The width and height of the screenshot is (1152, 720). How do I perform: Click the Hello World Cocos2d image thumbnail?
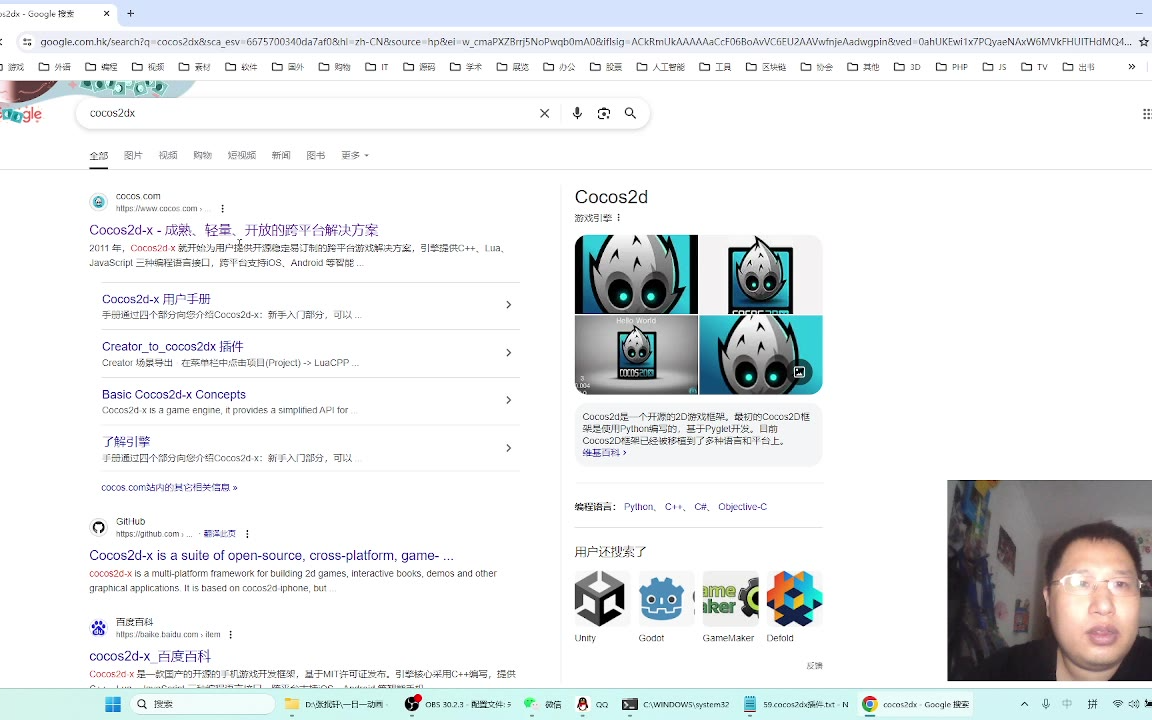(x=636, y=355)
